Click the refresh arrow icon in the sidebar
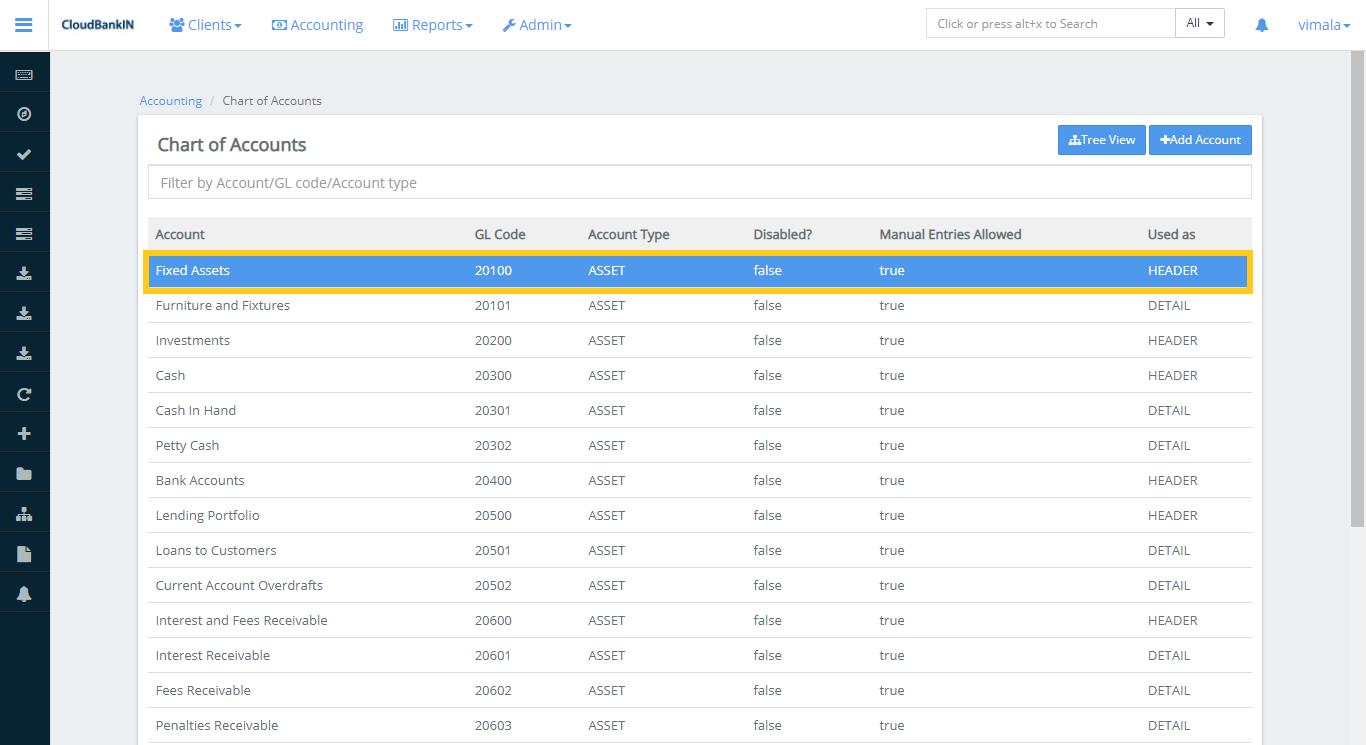Image resolution: width=1366 pixels, height=745 pixels. coord(24,393)
